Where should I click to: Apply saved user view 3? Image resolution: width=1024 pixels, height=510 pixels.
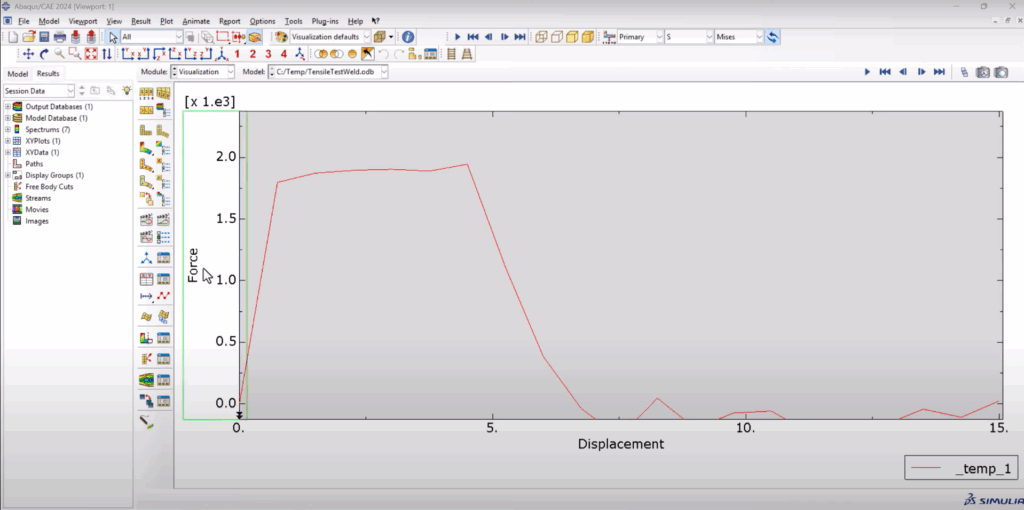268,54
